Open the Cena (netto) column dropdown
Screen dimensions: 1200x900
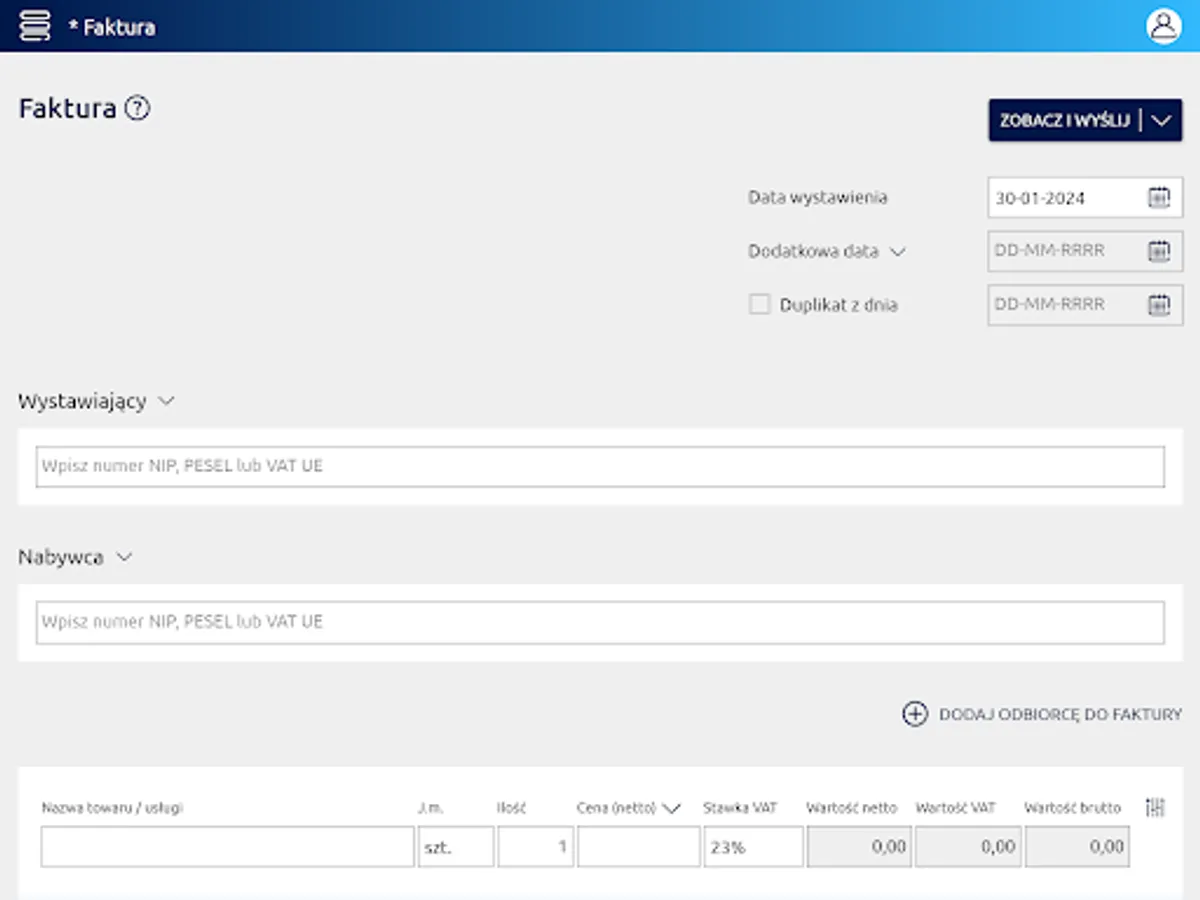[671, 807]
